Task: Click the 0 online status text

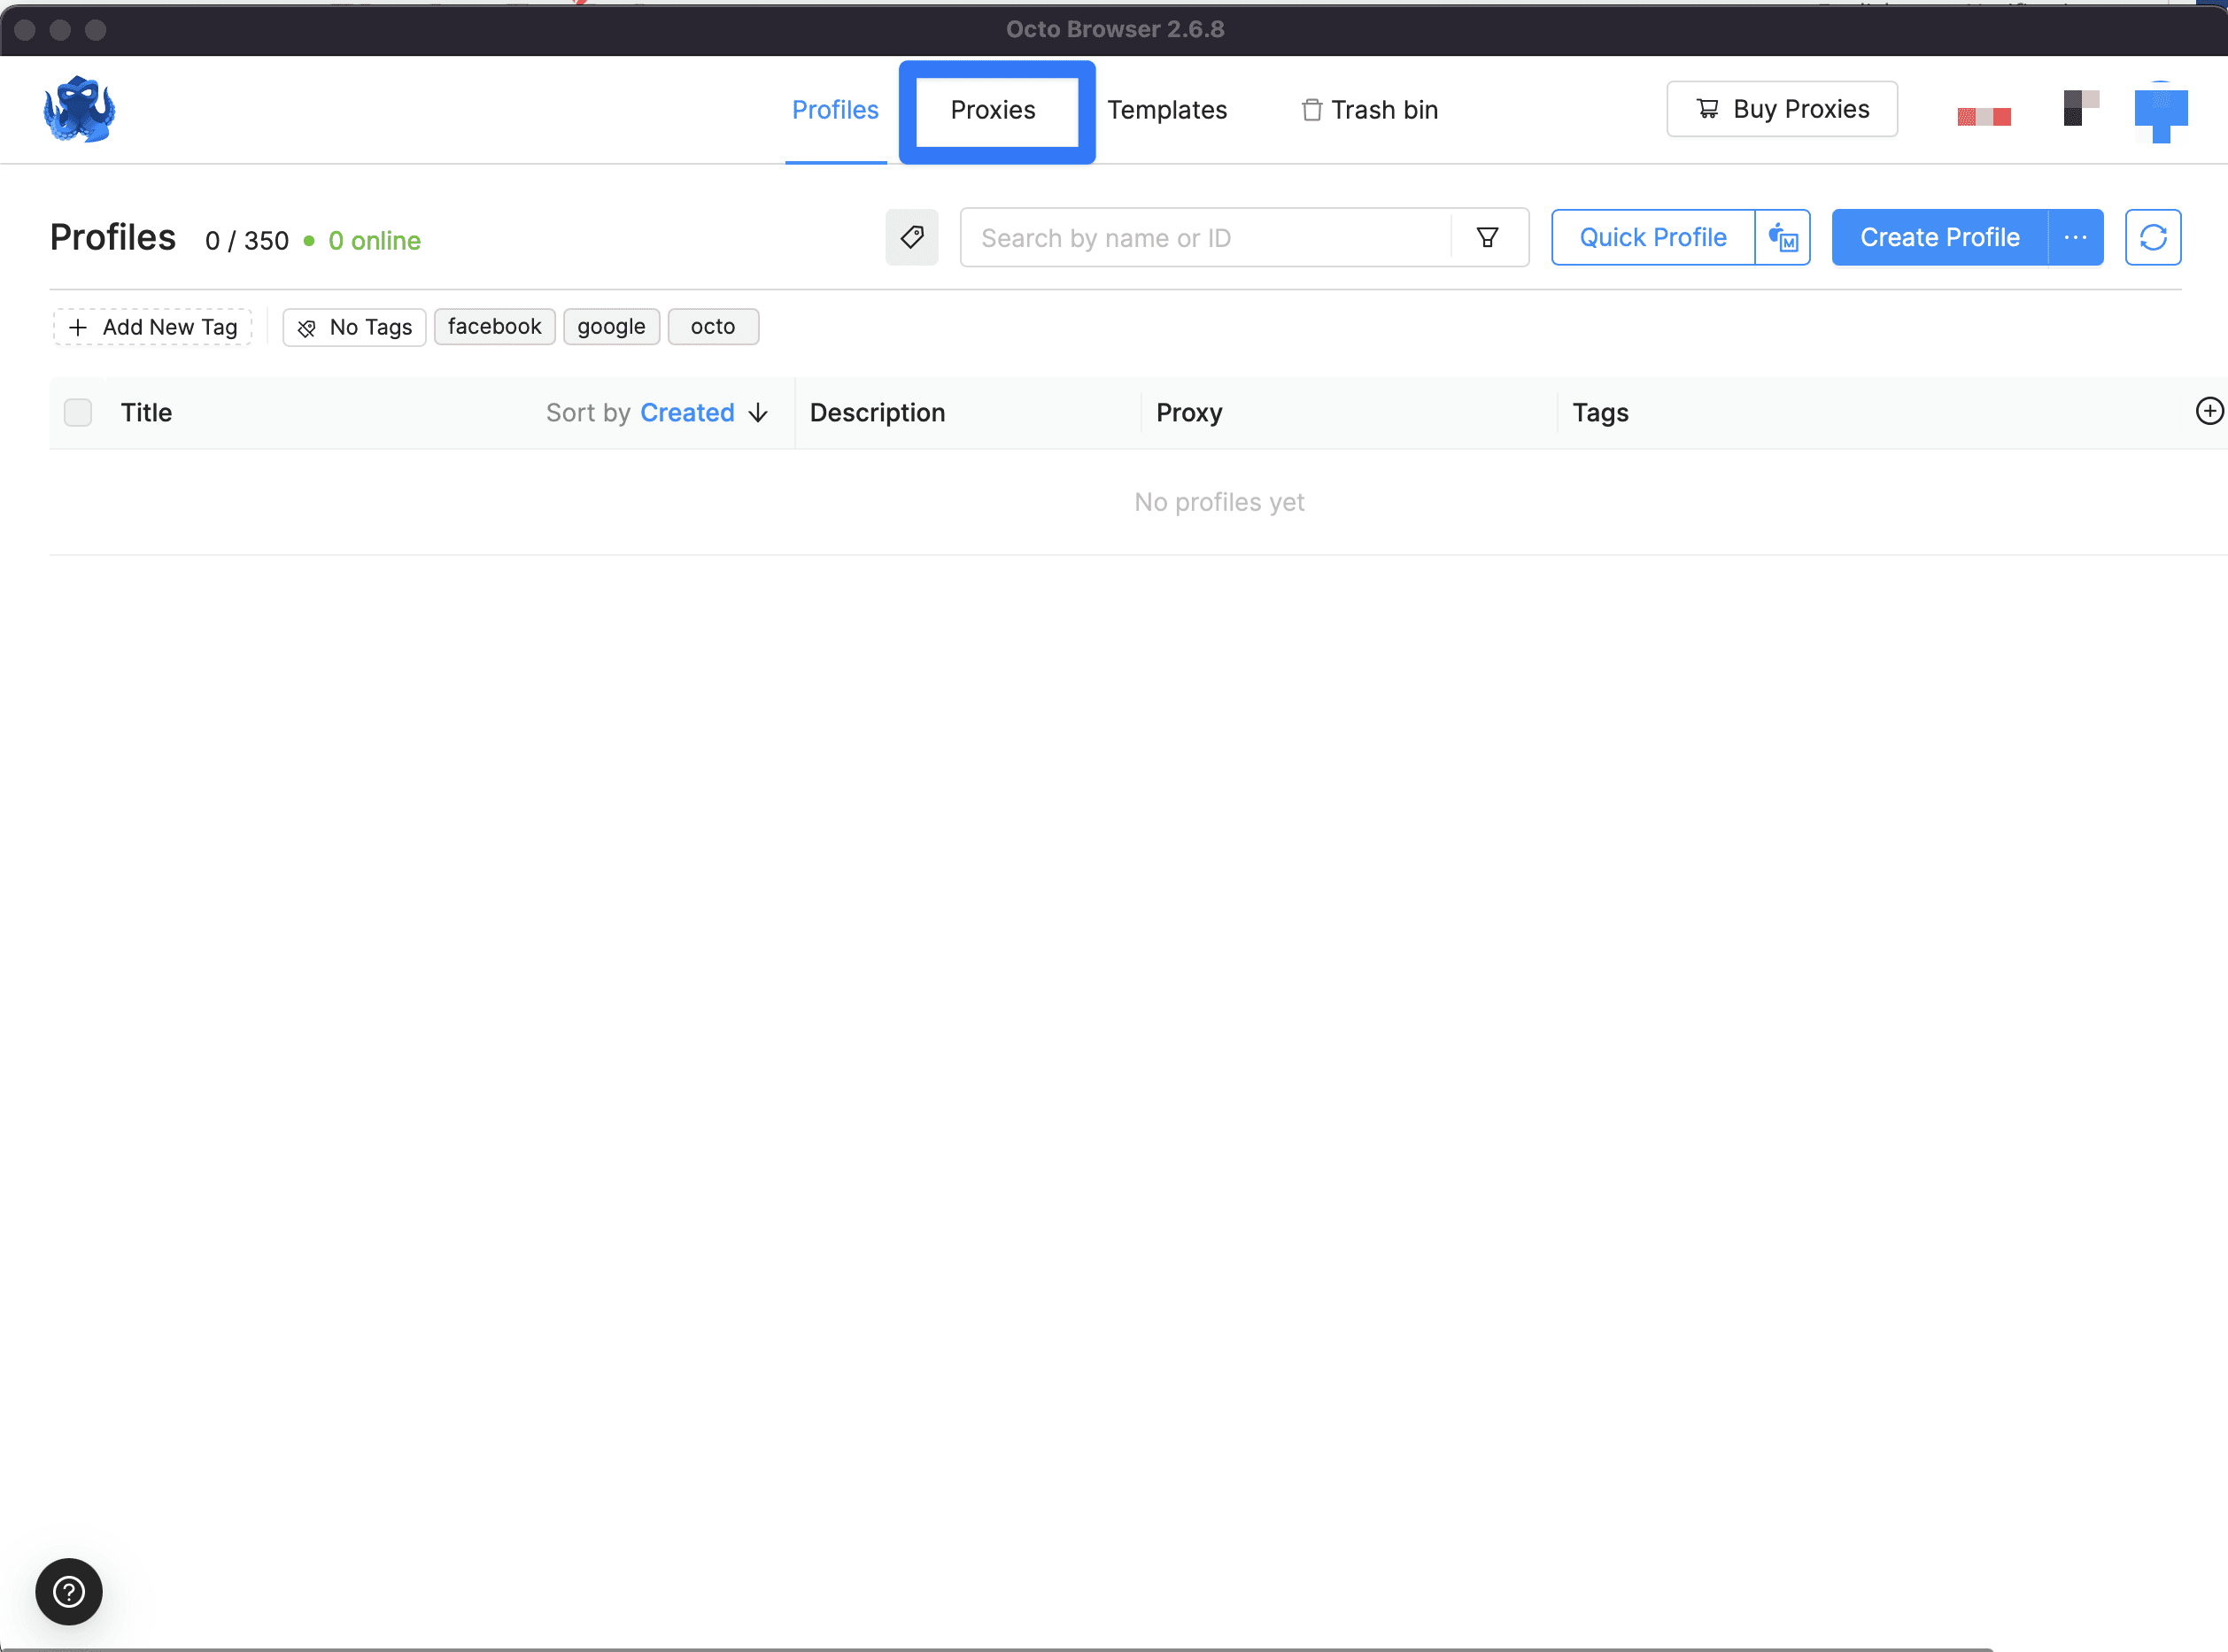Action: tap(374, 241)
